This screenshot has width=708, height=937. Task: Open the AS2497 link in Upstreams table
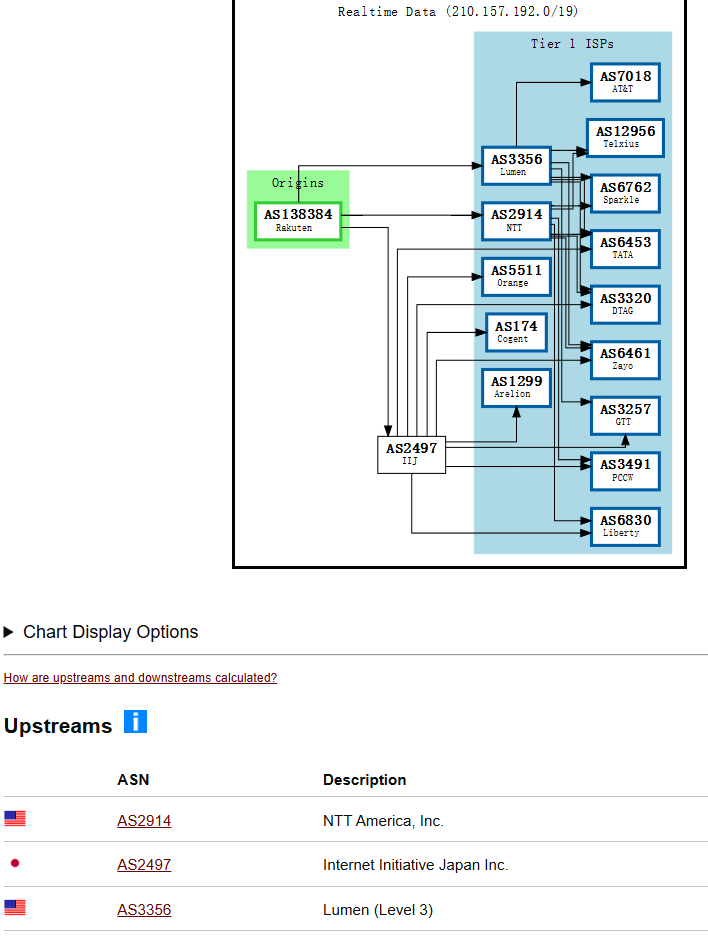[144, 865]
